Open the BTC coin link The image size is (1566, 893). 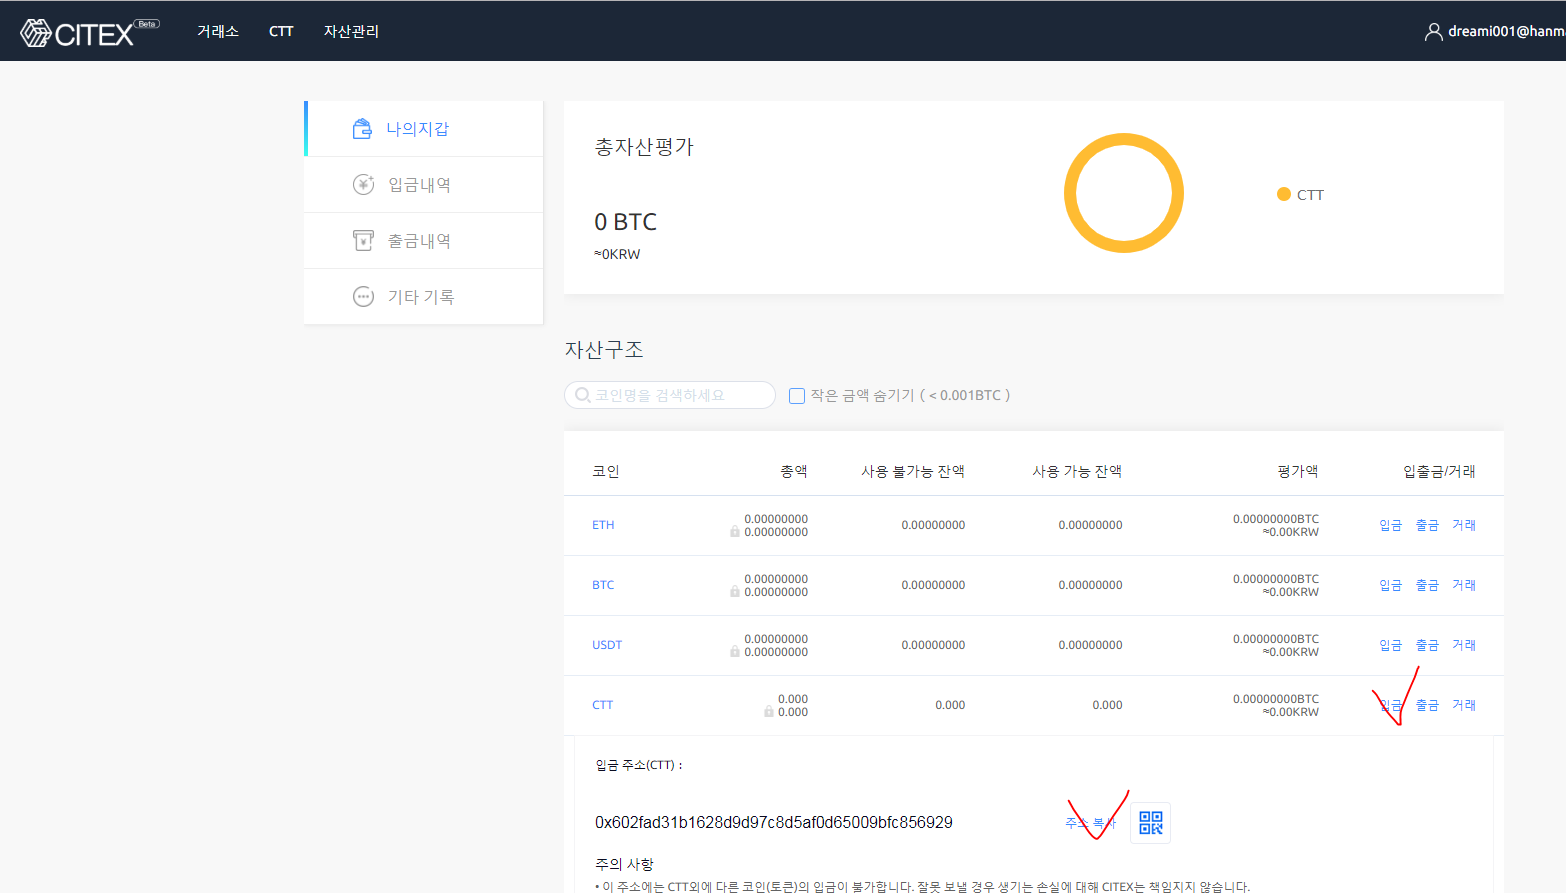point(603,585)
